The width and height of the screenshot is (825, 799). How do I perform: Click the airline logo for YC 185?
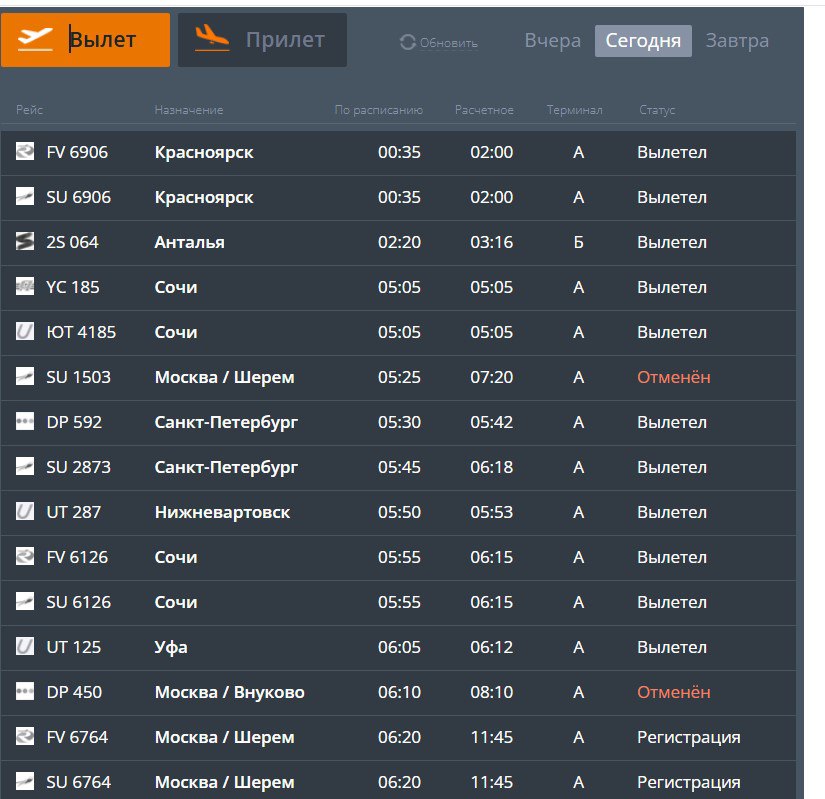click(25, 286)
